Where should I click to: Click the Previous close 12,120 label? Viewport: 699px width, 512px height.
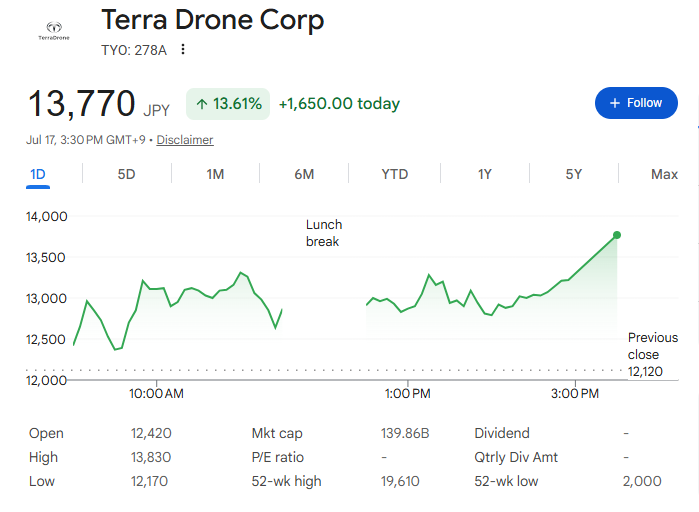(653, 354)
